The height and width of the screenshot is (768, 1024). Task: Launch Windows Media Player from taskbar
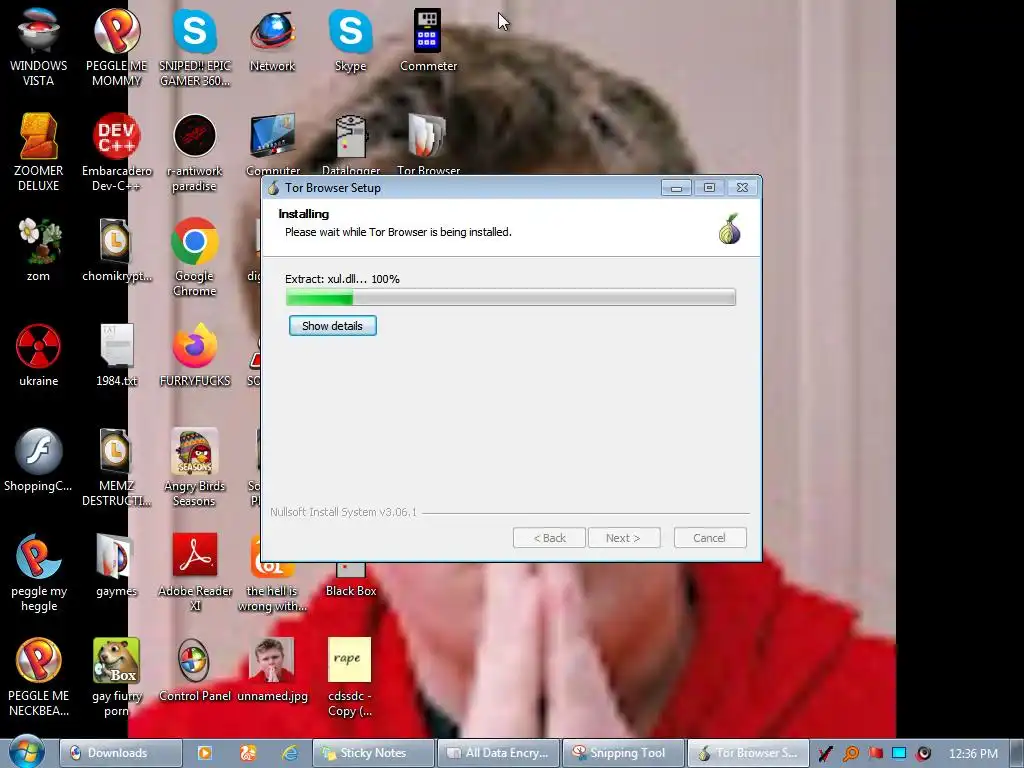pos(205,753)
